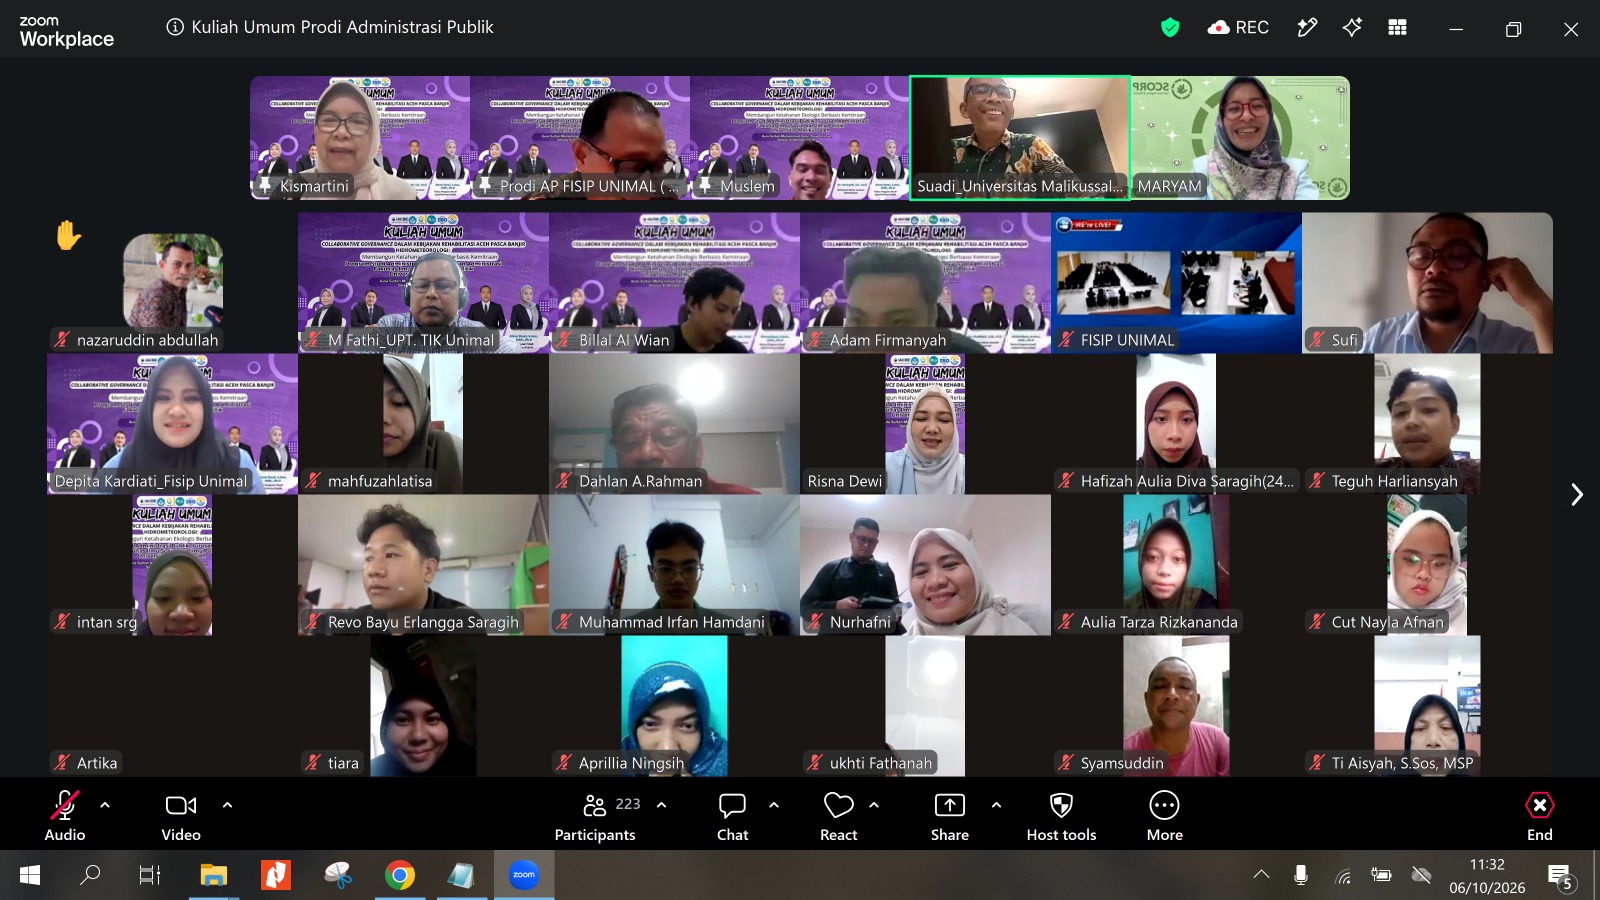Screen dimensions: 1600x900
Task: Click the End meeting button
Action: coord(1540,817)
